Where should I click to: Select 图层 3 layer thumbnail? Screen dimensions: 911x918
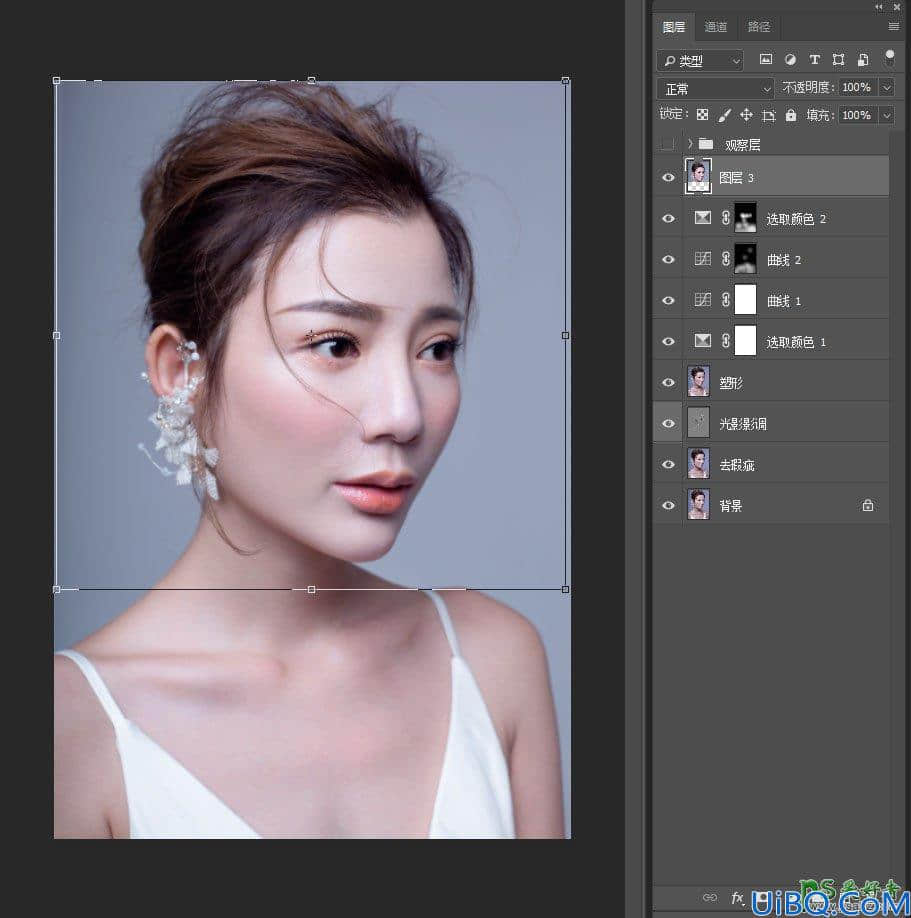(698, 176)
